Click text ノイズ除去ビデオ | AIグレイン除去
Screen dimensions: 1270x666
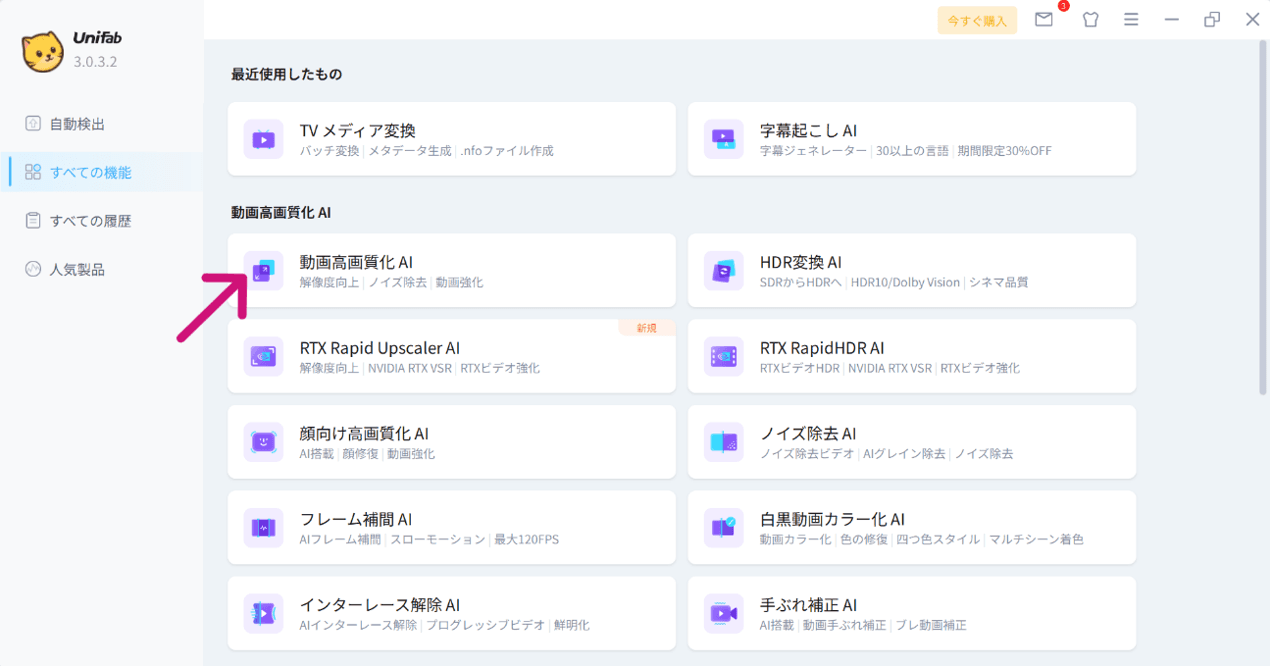(853, 454)
